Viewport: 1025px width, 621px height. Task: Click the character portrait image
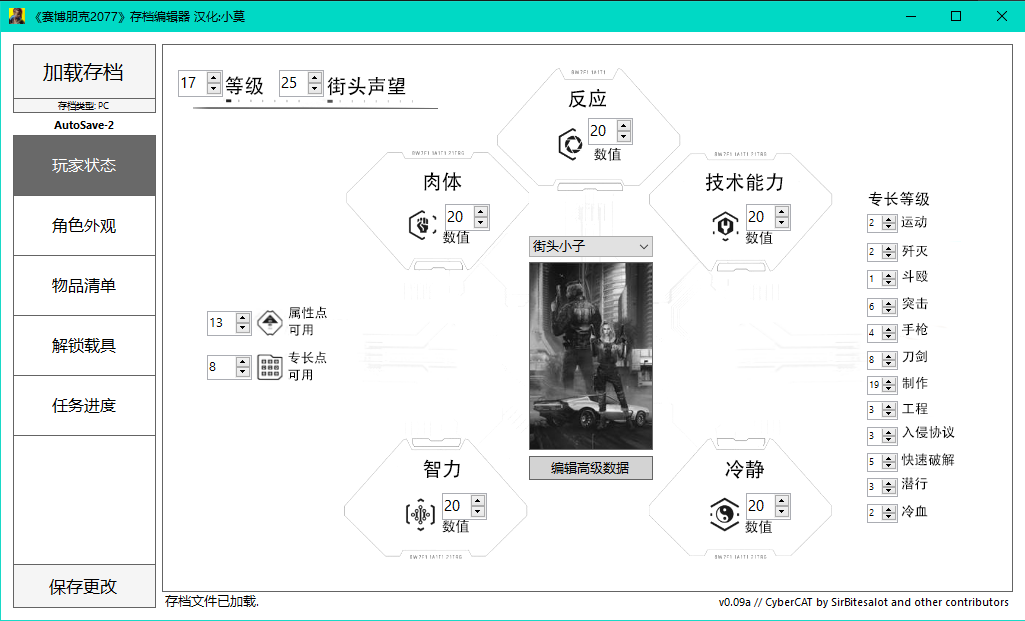(x=590, y=356)
